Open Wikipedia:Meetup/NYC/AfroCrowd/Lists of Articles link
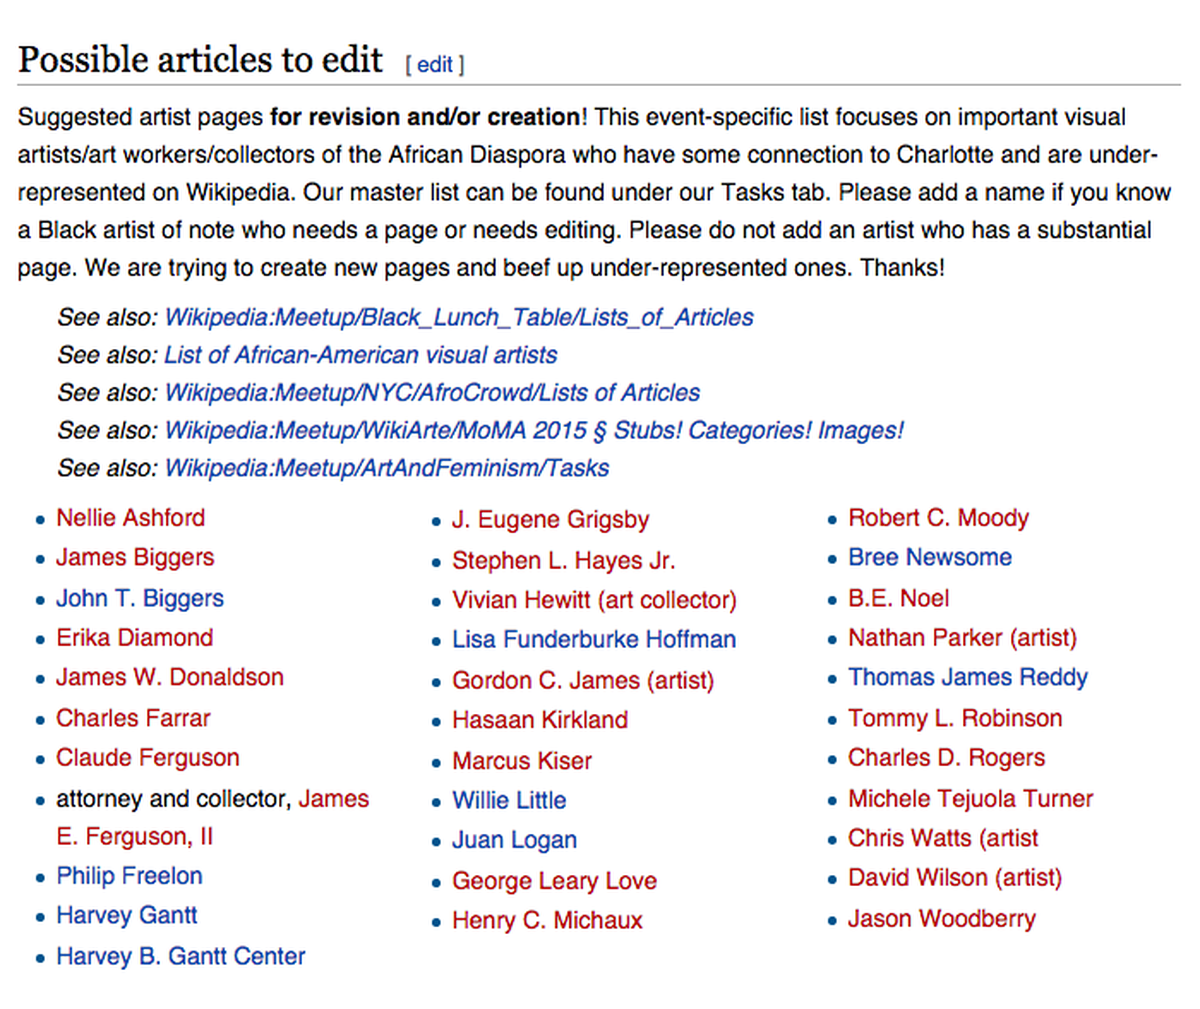The image size is (1200, 1009). tap(432, 393)
